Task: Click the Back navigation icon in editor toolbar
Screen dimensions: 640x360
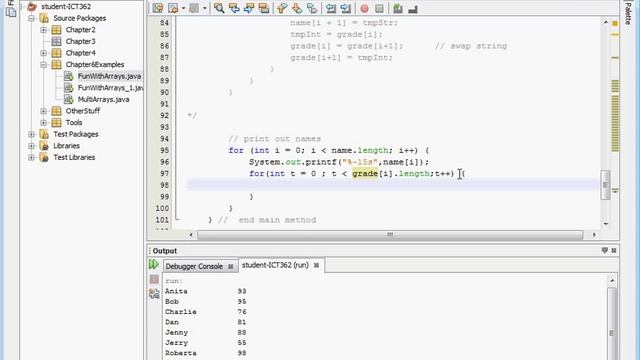Action: coord(173,8)
